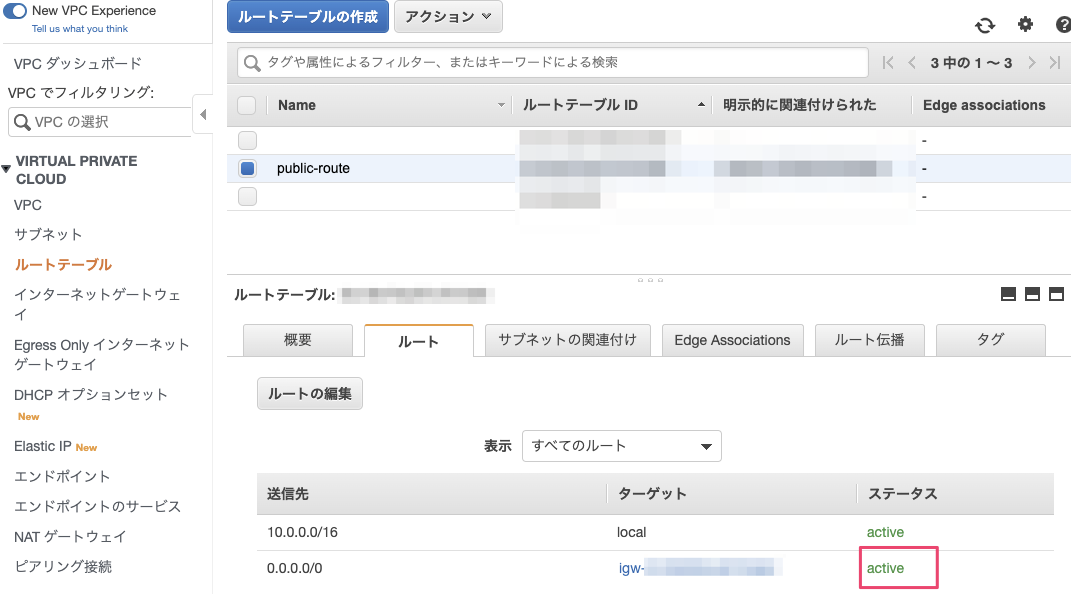This screenshot has width=1071, height=594.
Task: Uncheck the public-route row checkbox
Action: pos(247,168)
